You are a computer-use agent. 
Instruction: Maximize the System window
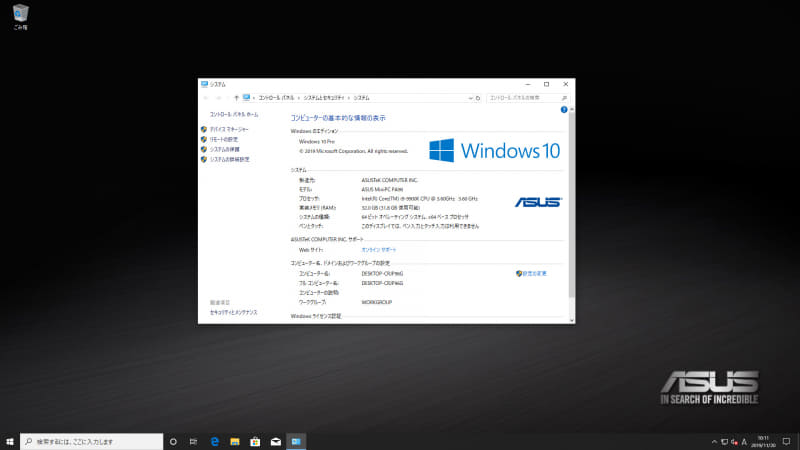point(546,84)
